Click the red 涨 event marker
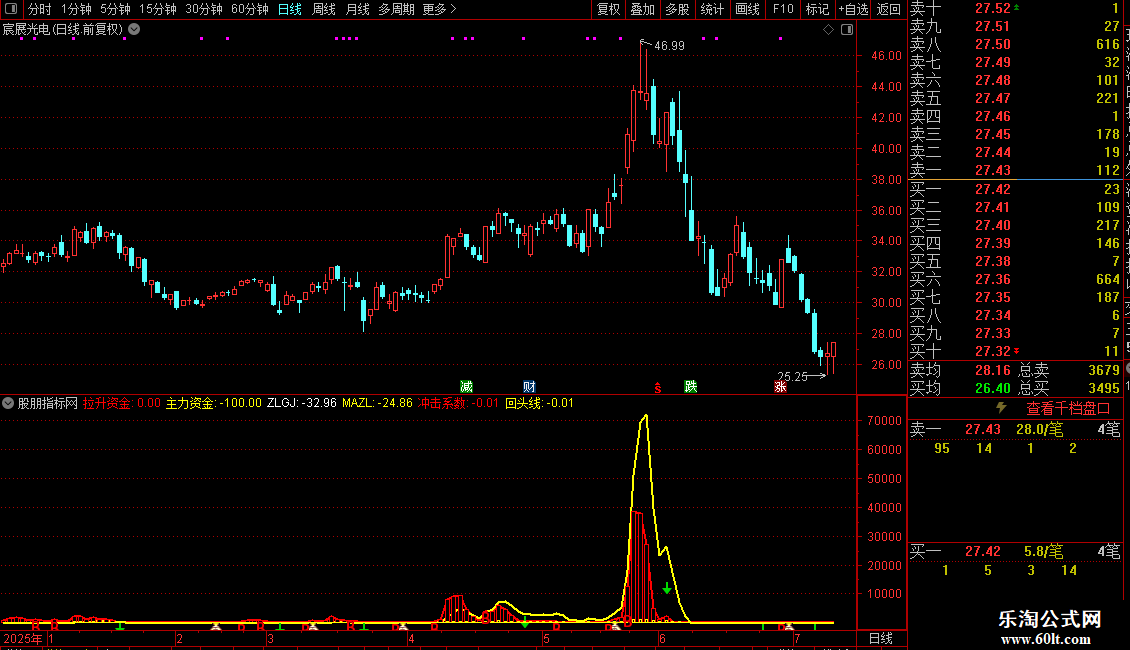The image size is (1130, 650). pyautogui.click(x=780, y=387)
